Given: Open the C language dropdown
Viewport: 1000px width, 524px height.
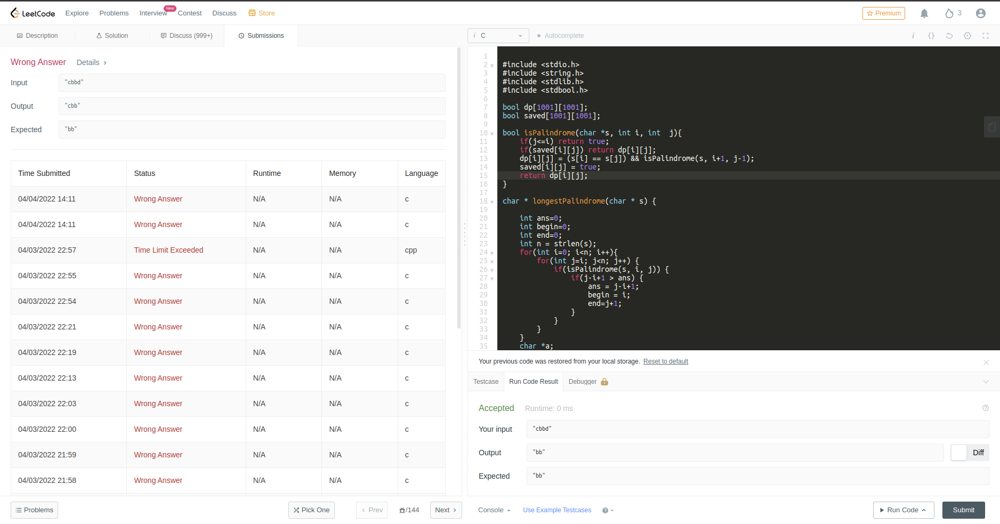Looking at the screenshot, I should [x=498, y=36].
